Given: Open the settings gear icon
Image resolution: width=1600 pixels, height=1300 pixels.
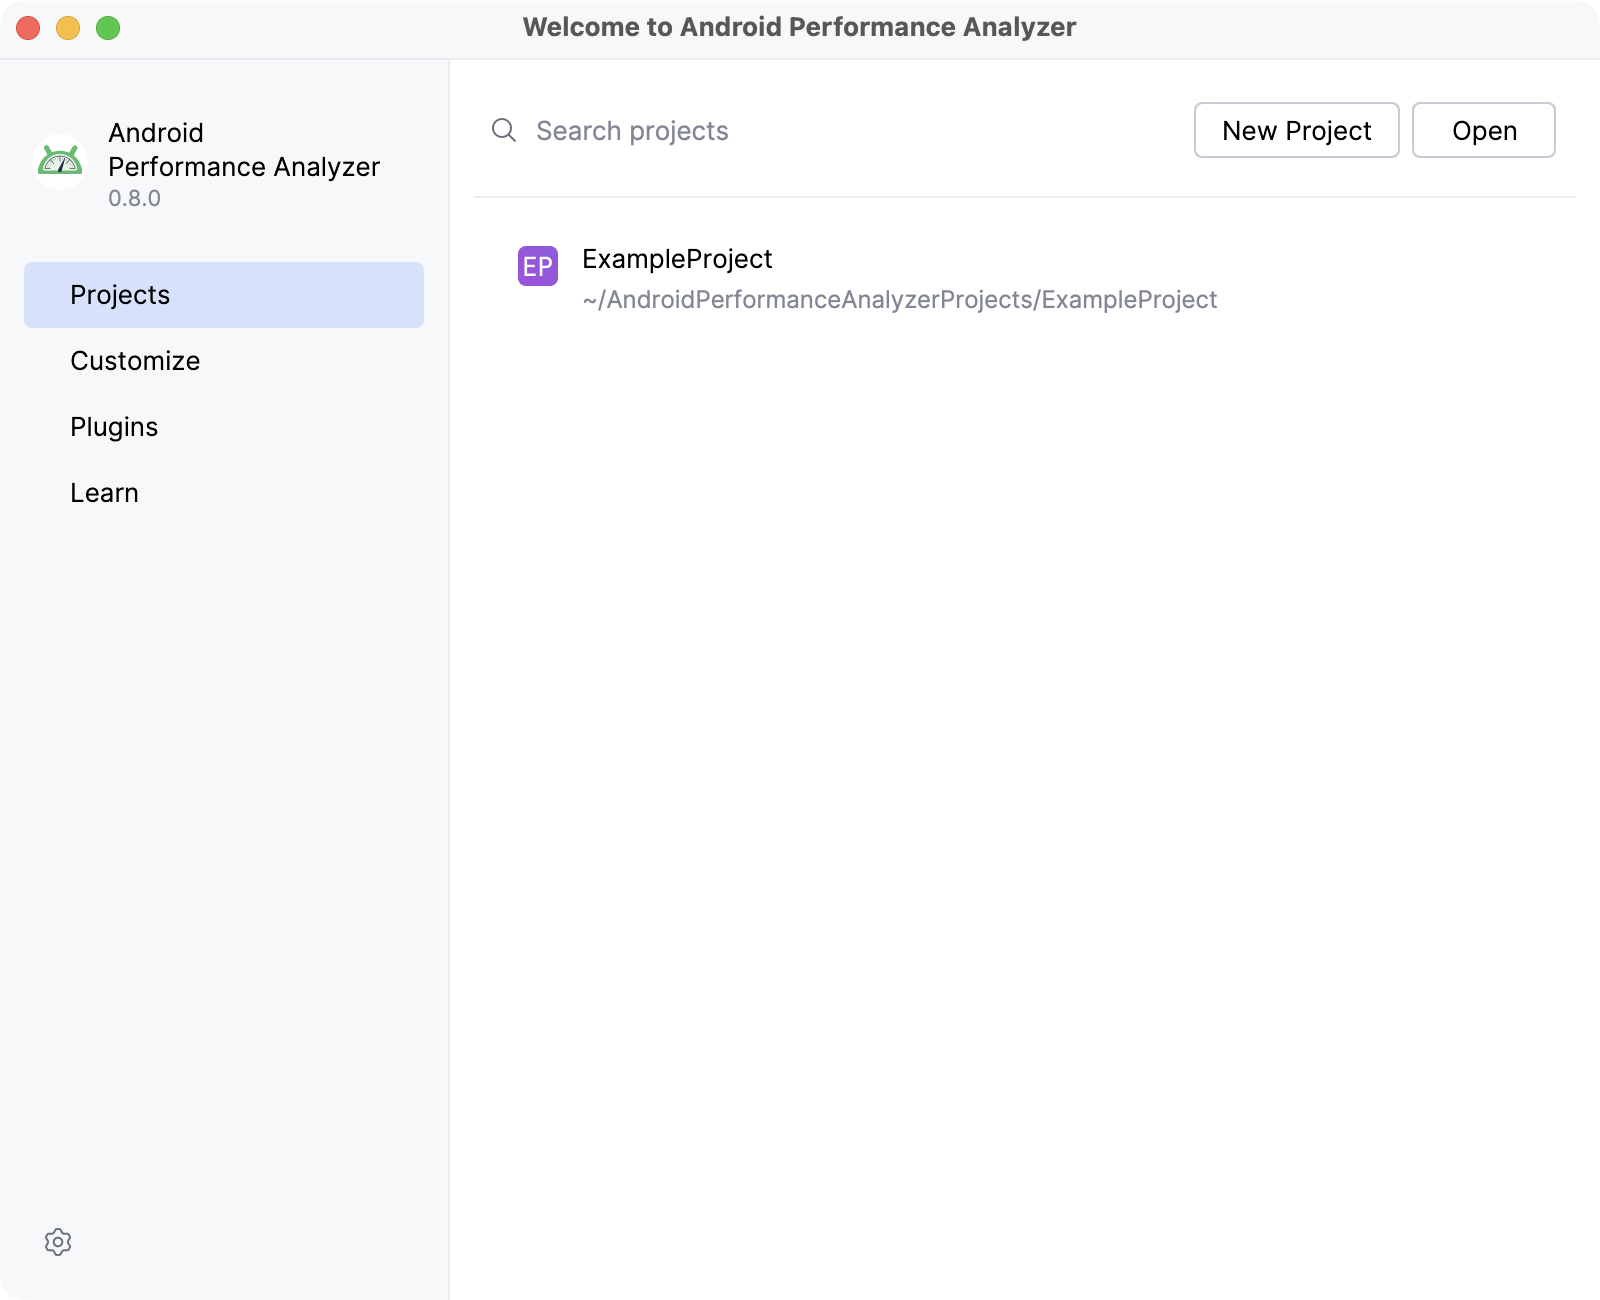Looking at the screenshot, I should point(58,1242).
